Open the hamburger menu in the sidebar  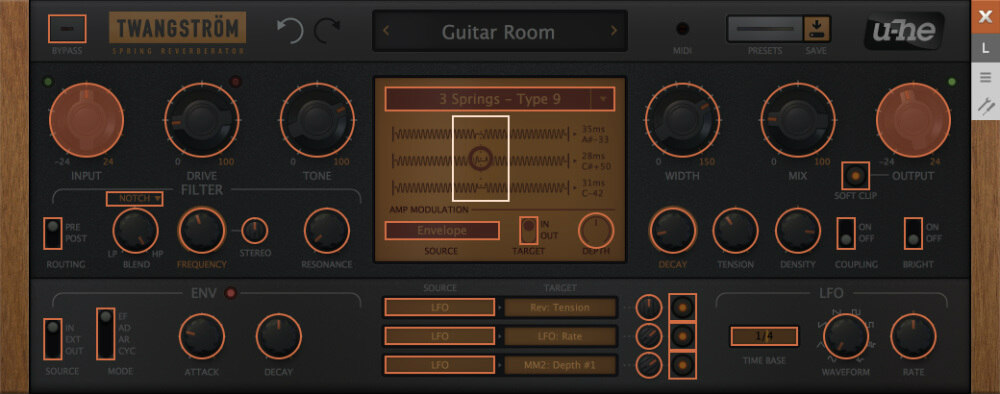pos(985,77)
